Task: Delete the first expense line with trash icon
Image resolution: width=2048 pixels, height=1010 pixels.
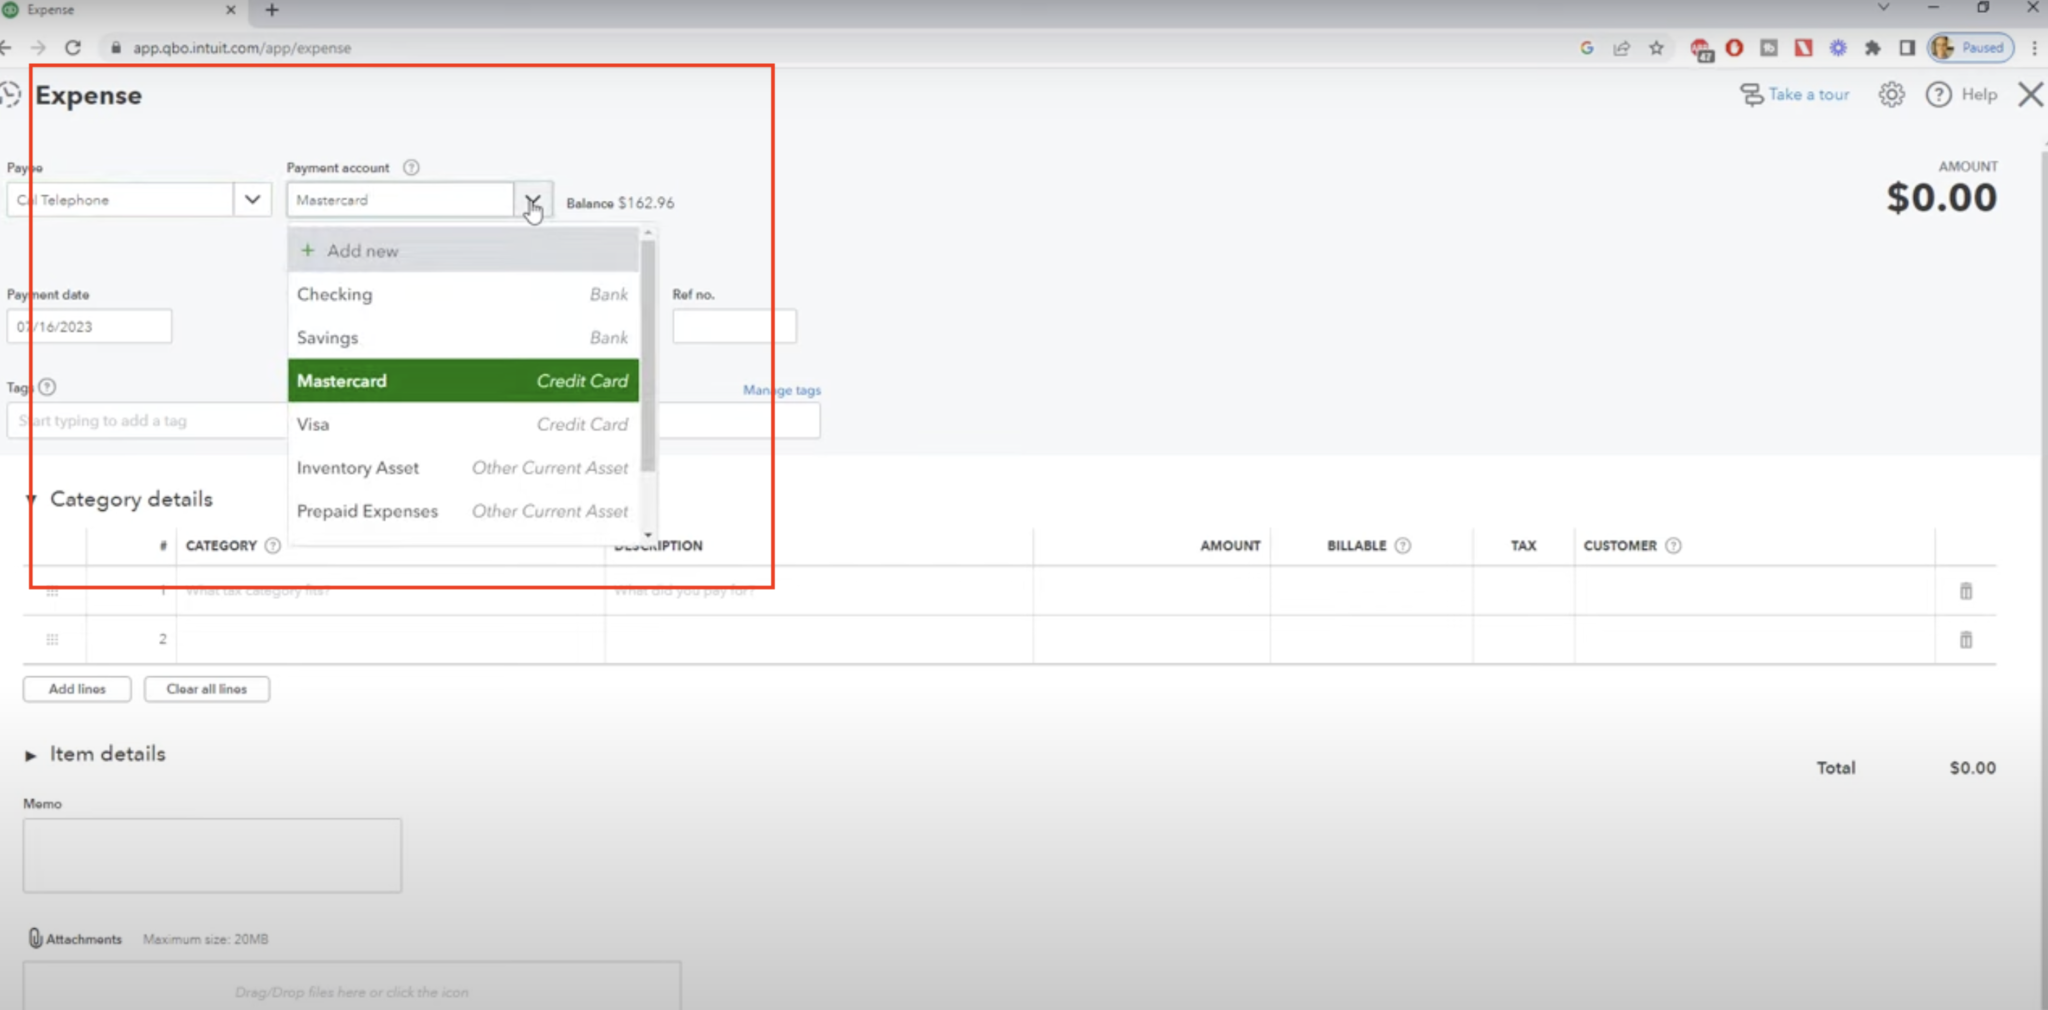Action: coord(1966,591)
